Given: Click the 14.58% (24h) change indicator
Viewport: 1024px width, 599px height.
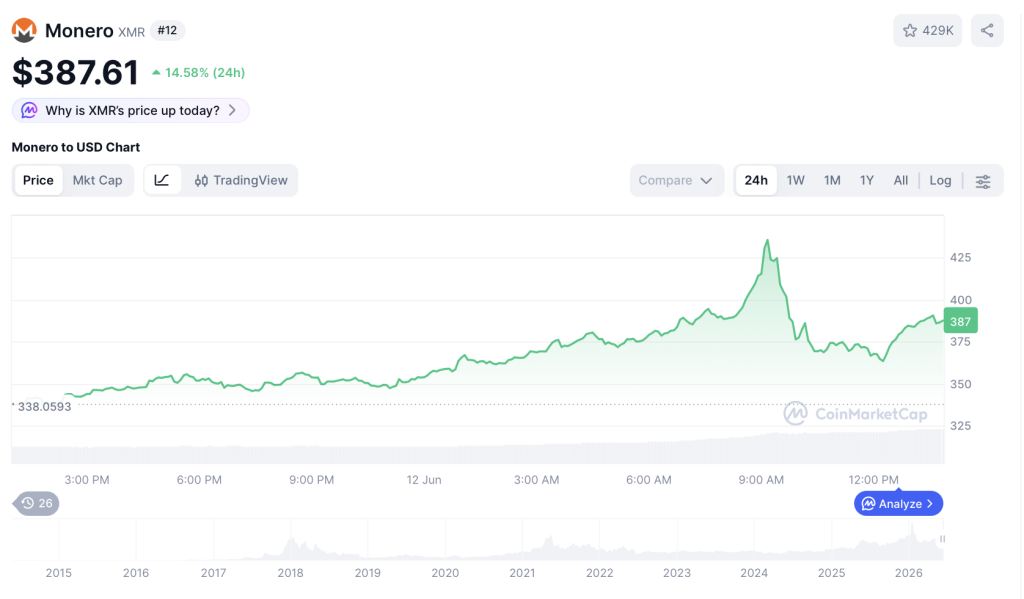Looking at the screenshot, I should (199, 73).
